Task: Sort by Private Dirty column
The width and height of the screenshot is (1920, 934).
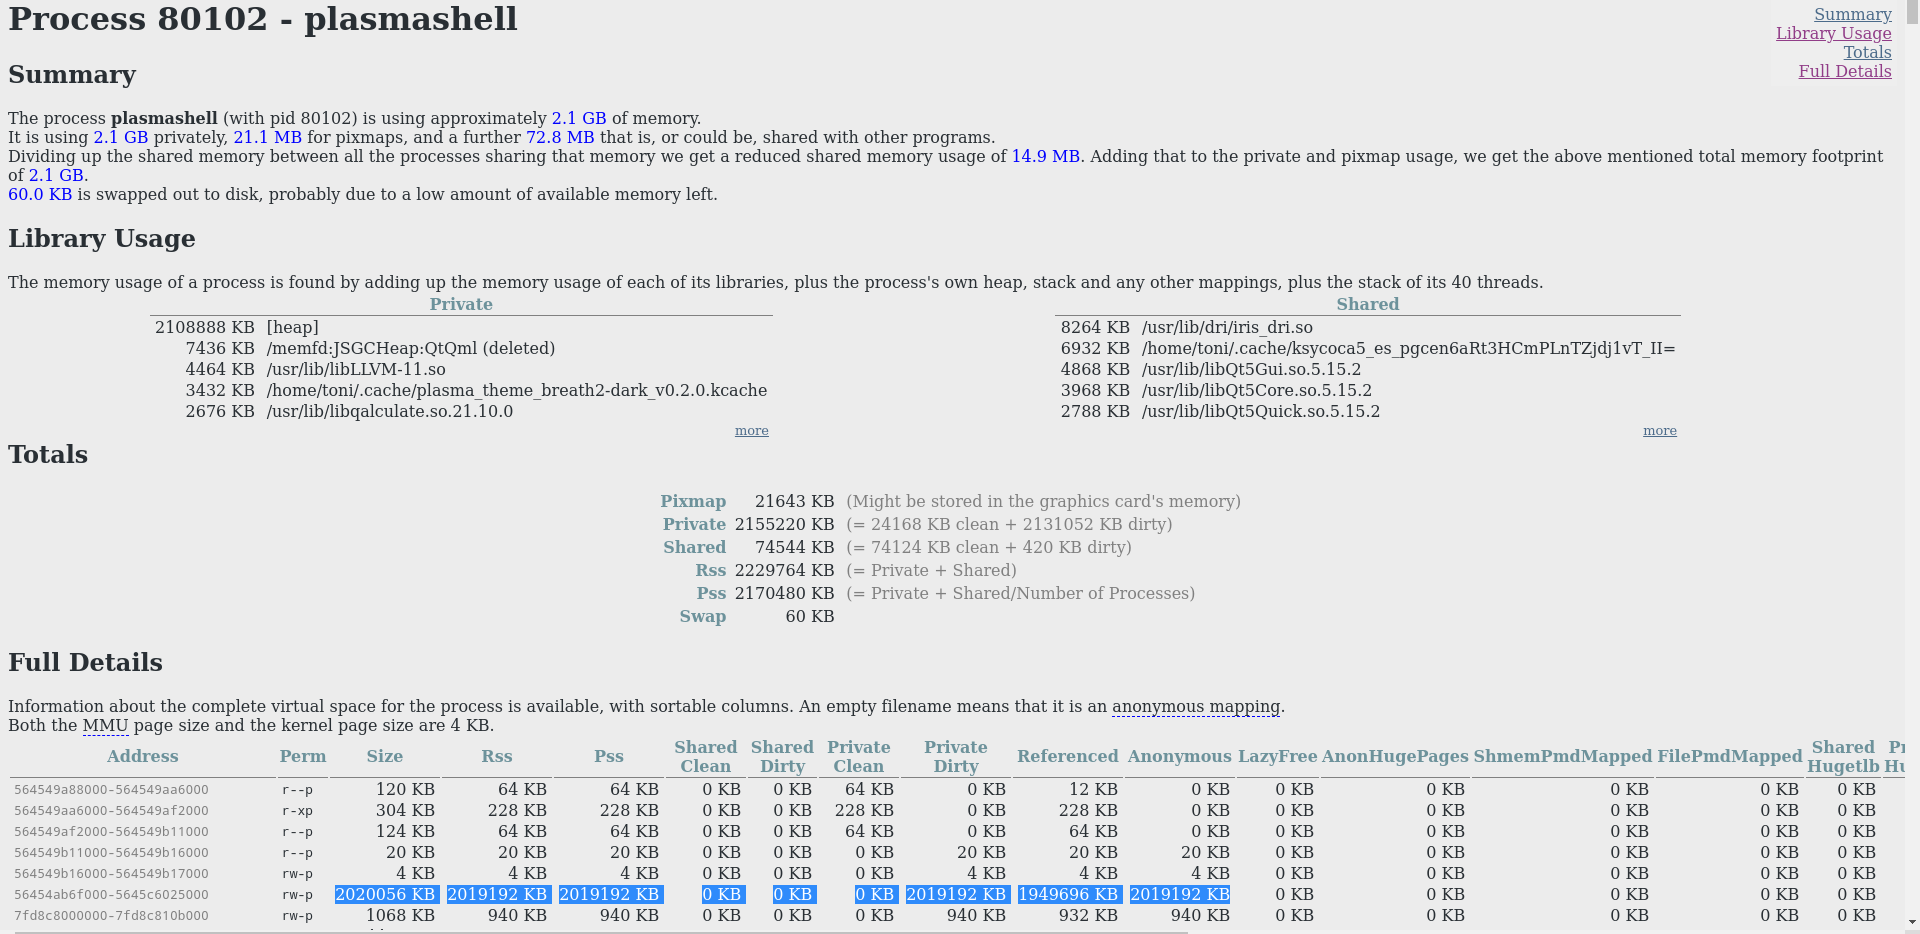Action: pyautogui.click(x=955, y=756)
